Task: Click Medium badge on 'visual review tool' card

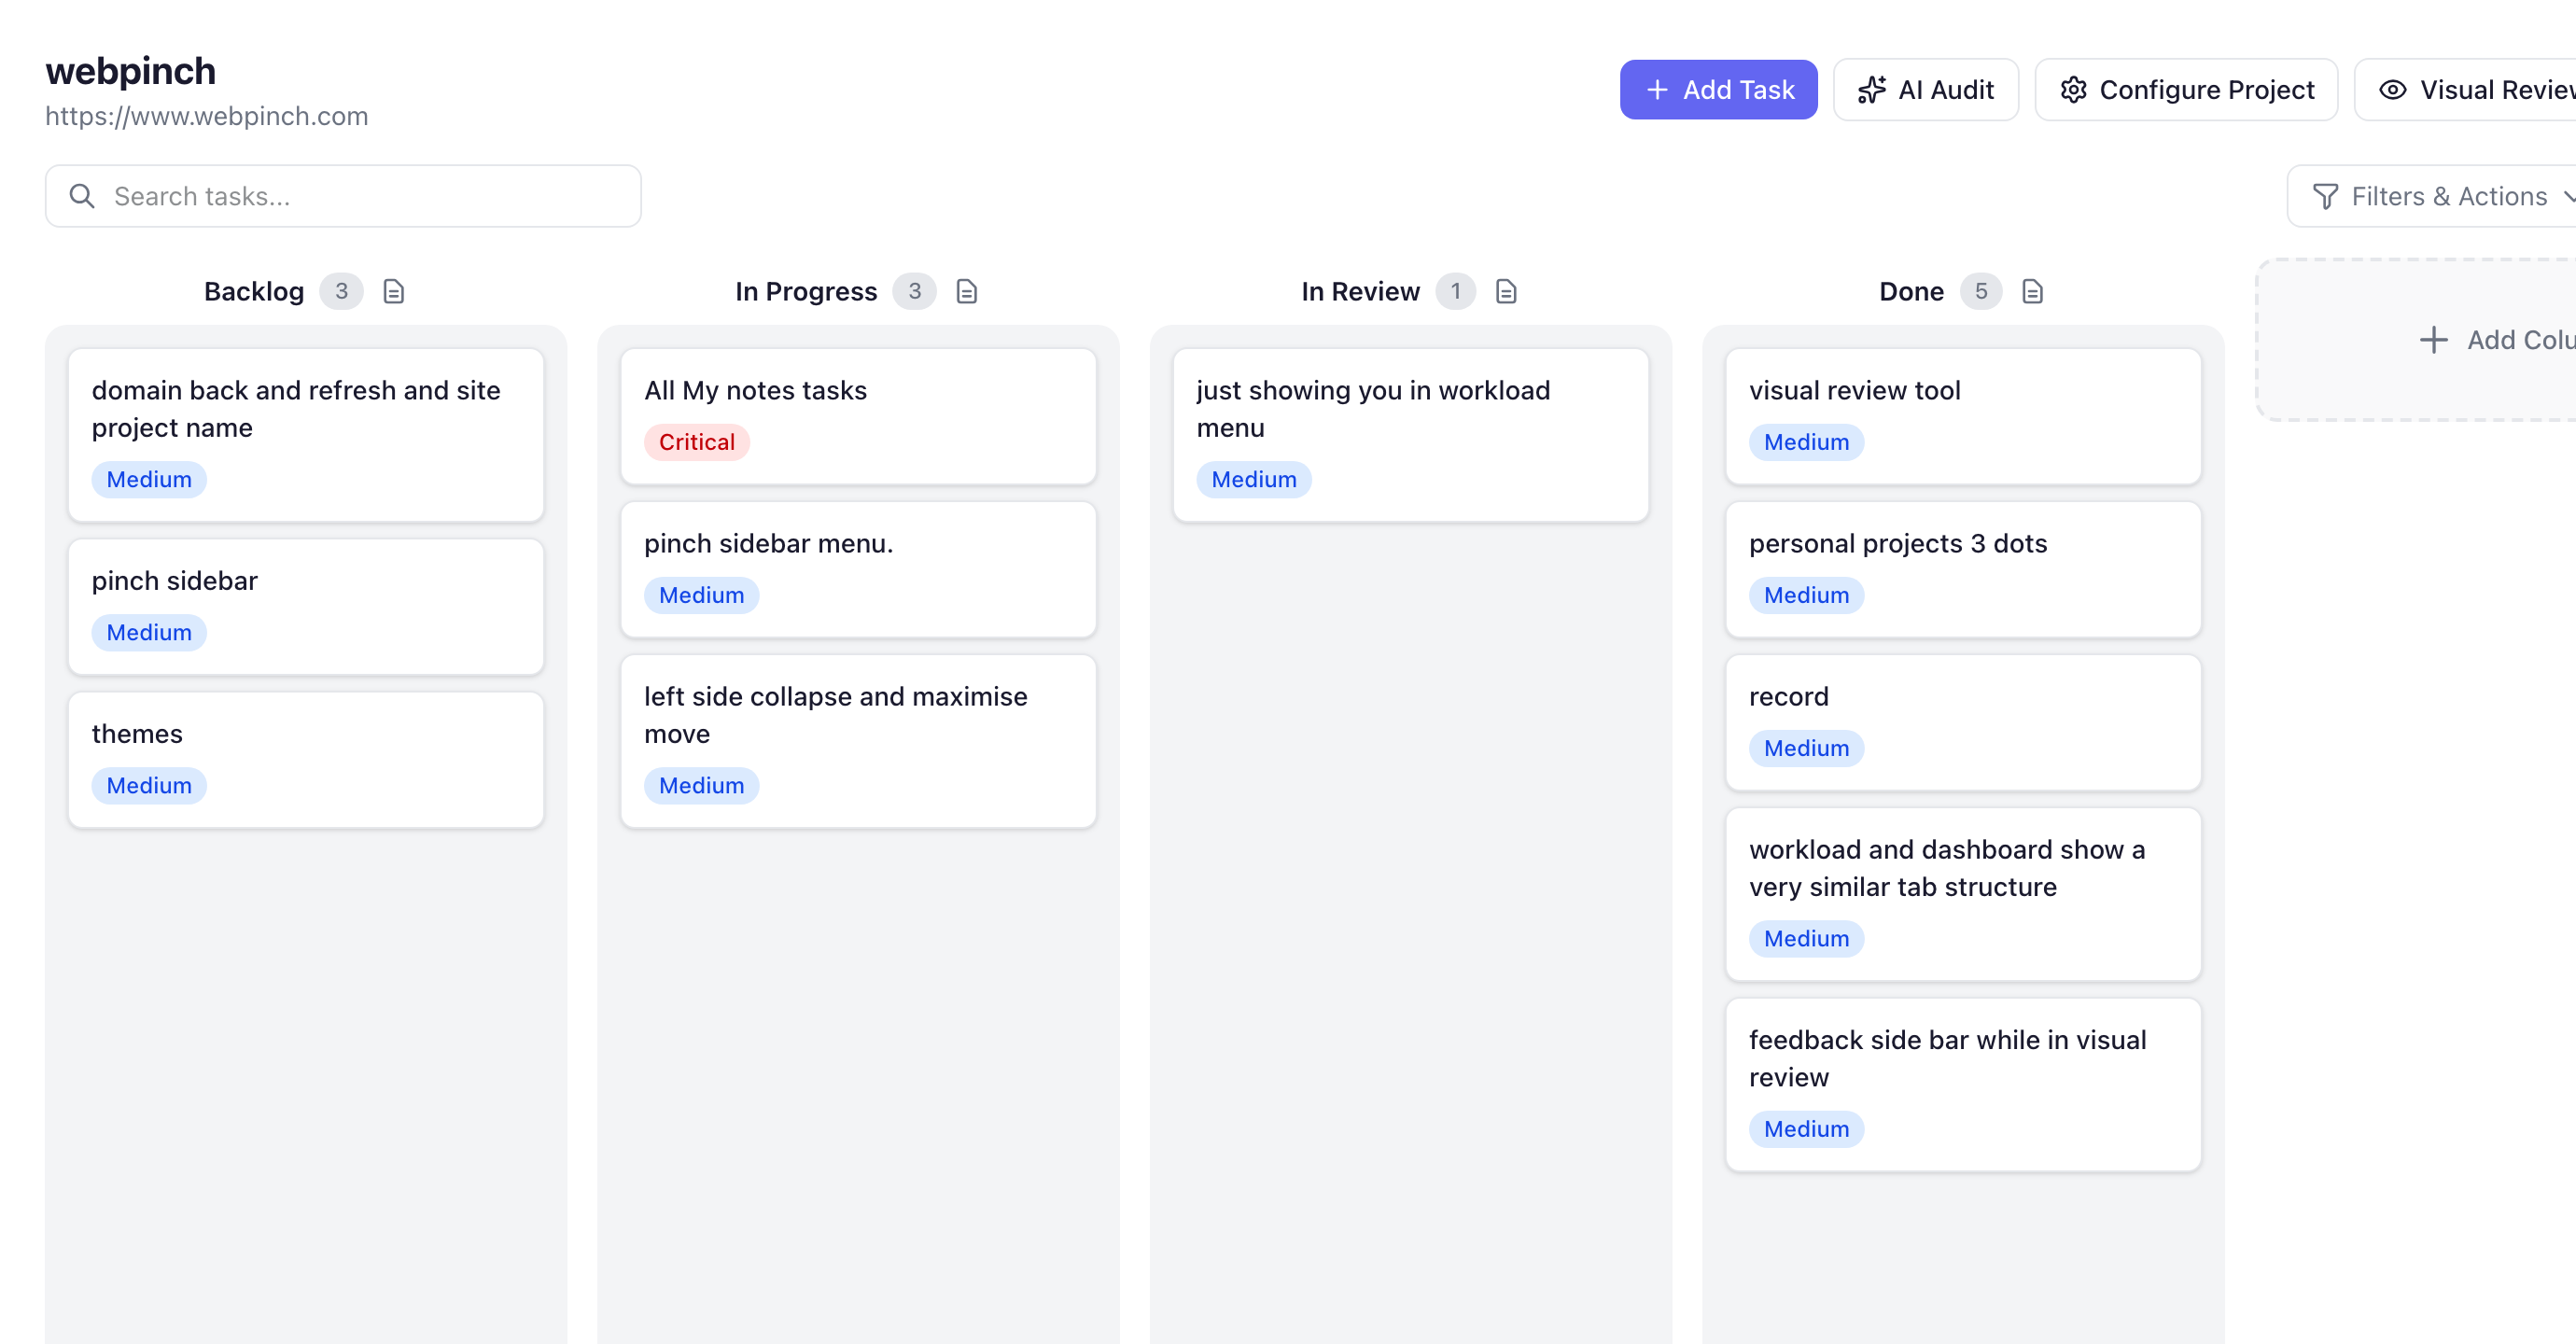Action: [1806, 442]
